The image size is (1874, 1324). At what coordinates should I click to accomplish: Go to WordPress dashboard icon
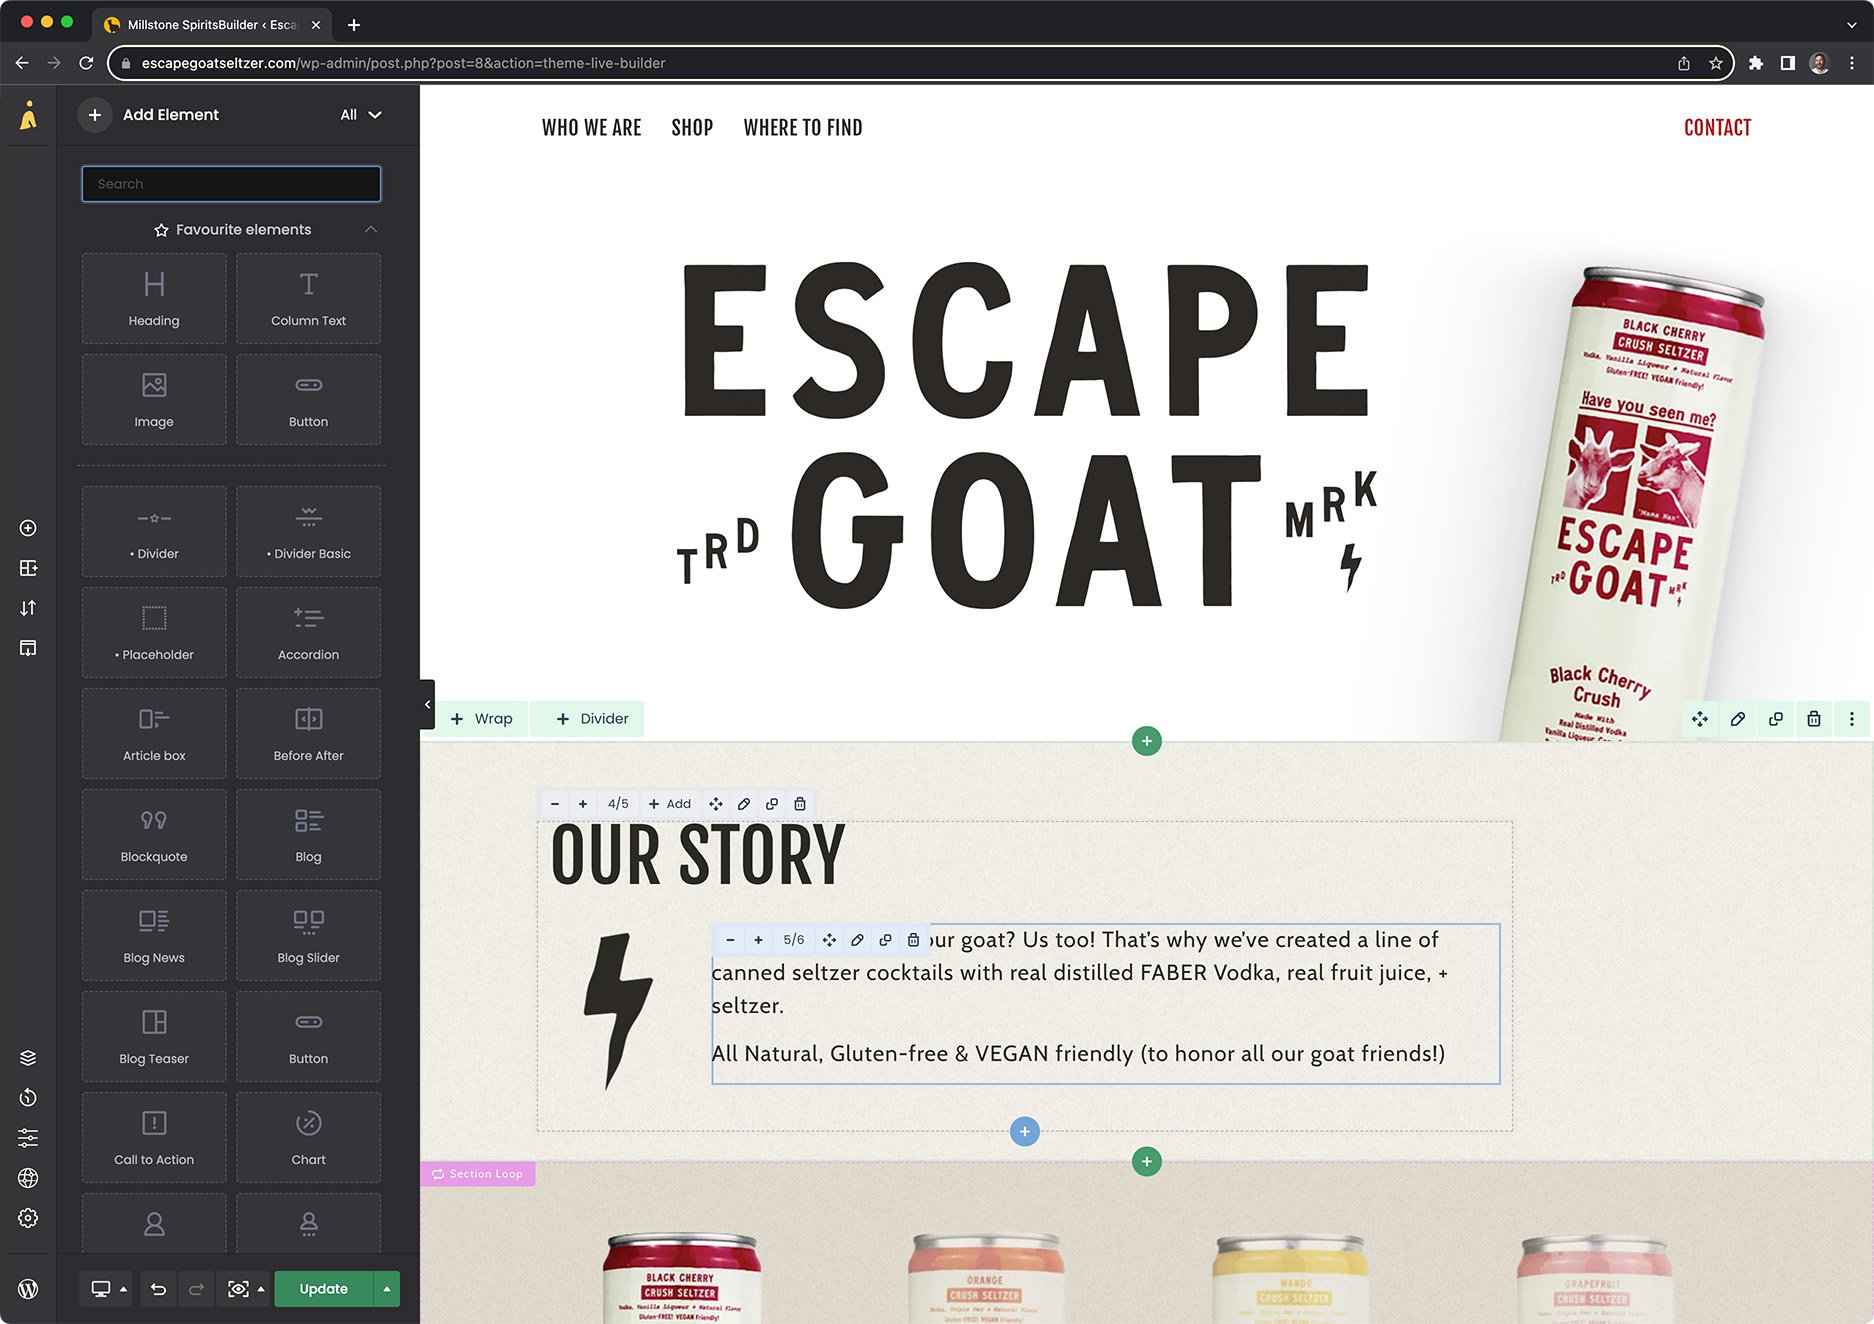(28, 1289)
